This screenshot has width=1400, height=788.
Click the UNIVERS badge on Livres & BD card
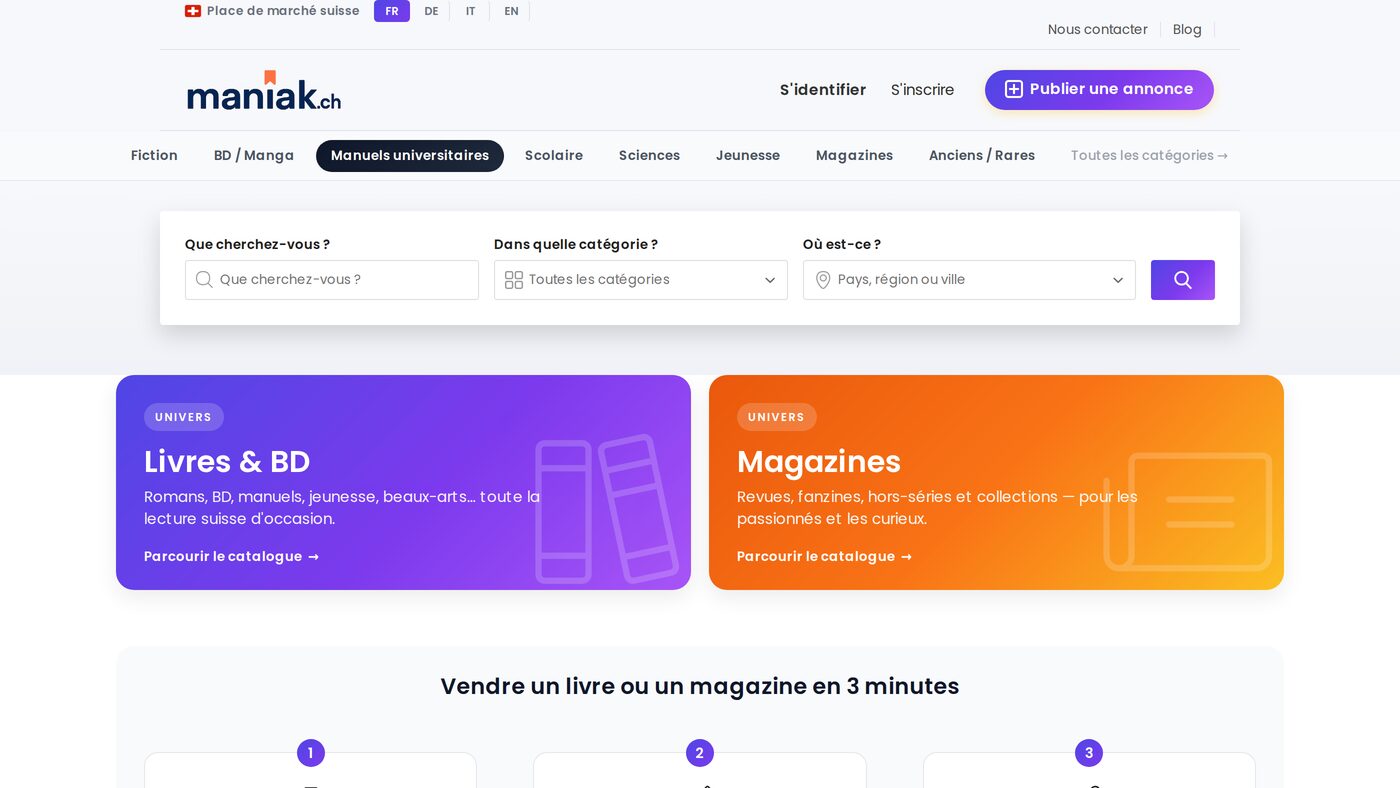tap(184, 417)
